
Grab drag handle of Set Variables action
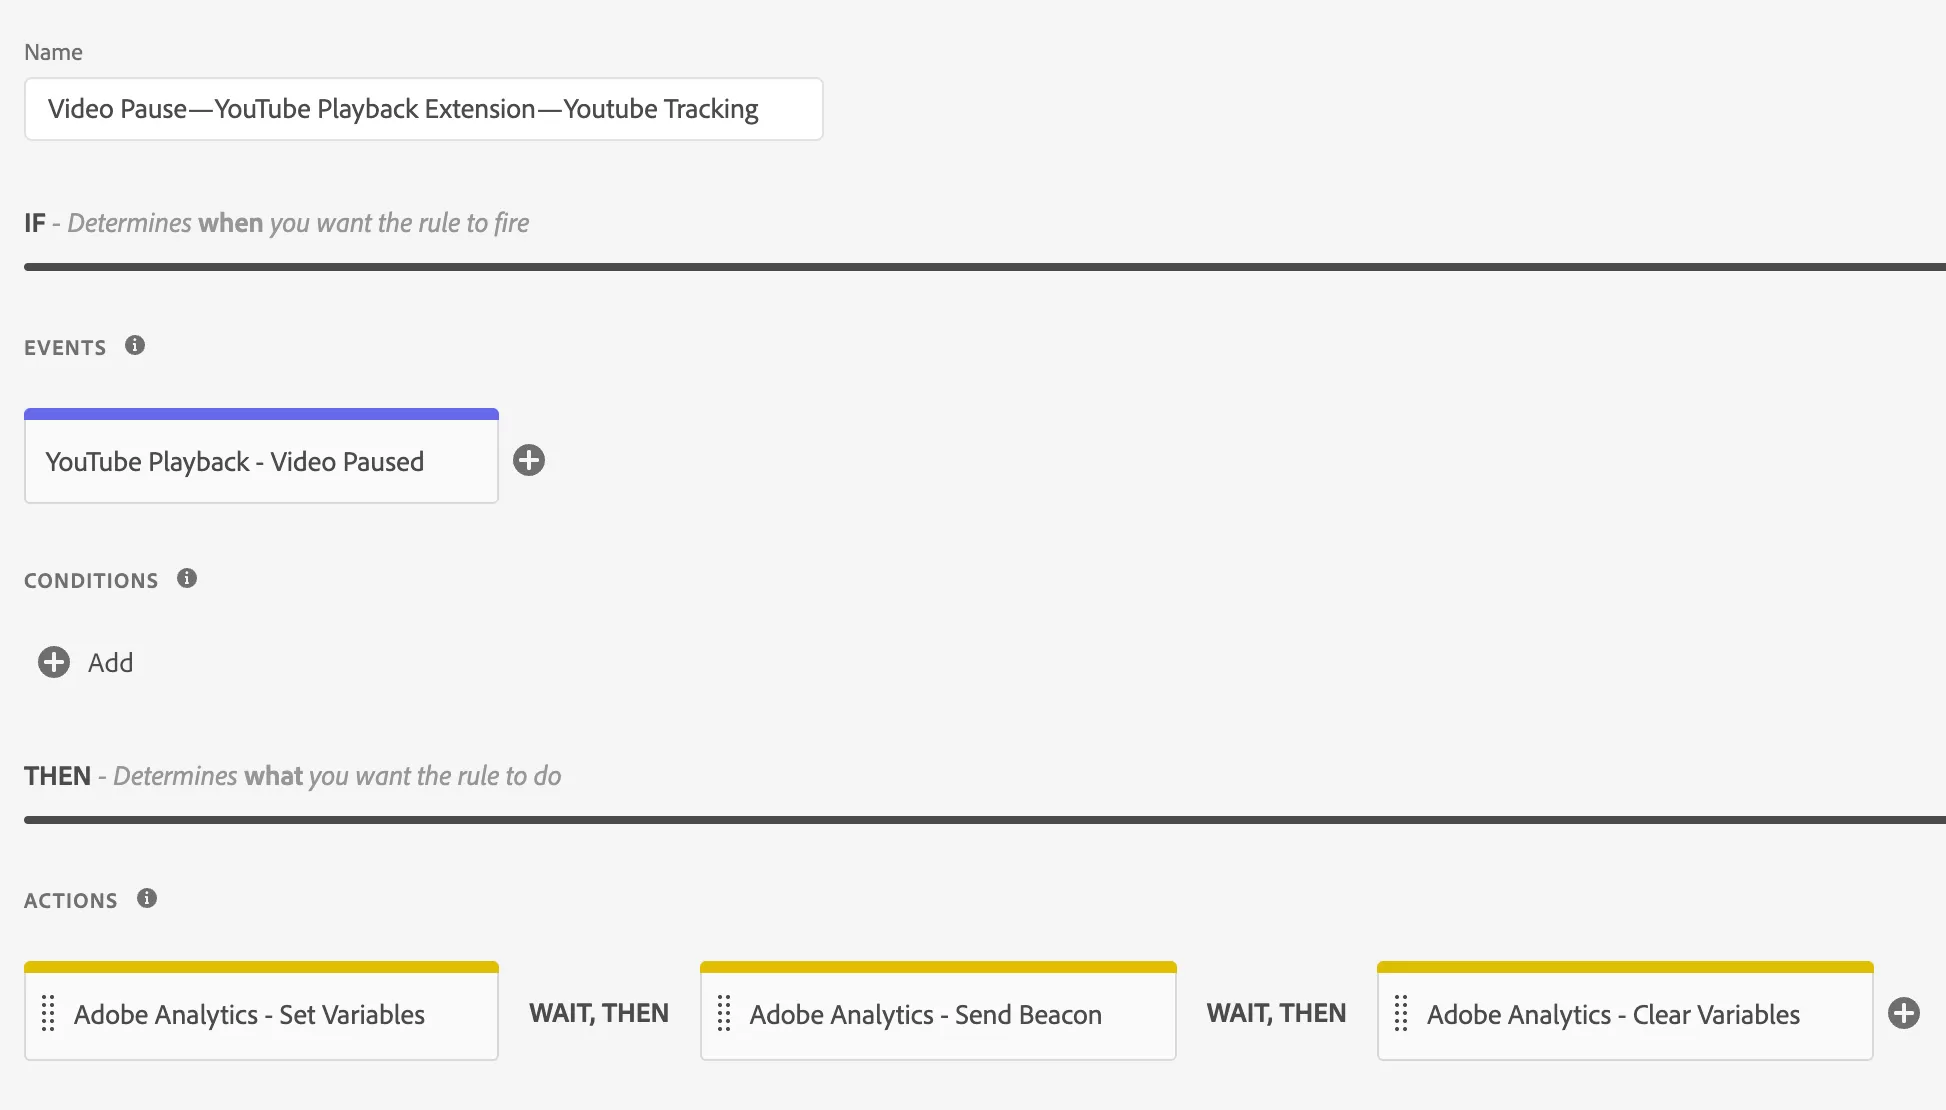point(48,1013)
